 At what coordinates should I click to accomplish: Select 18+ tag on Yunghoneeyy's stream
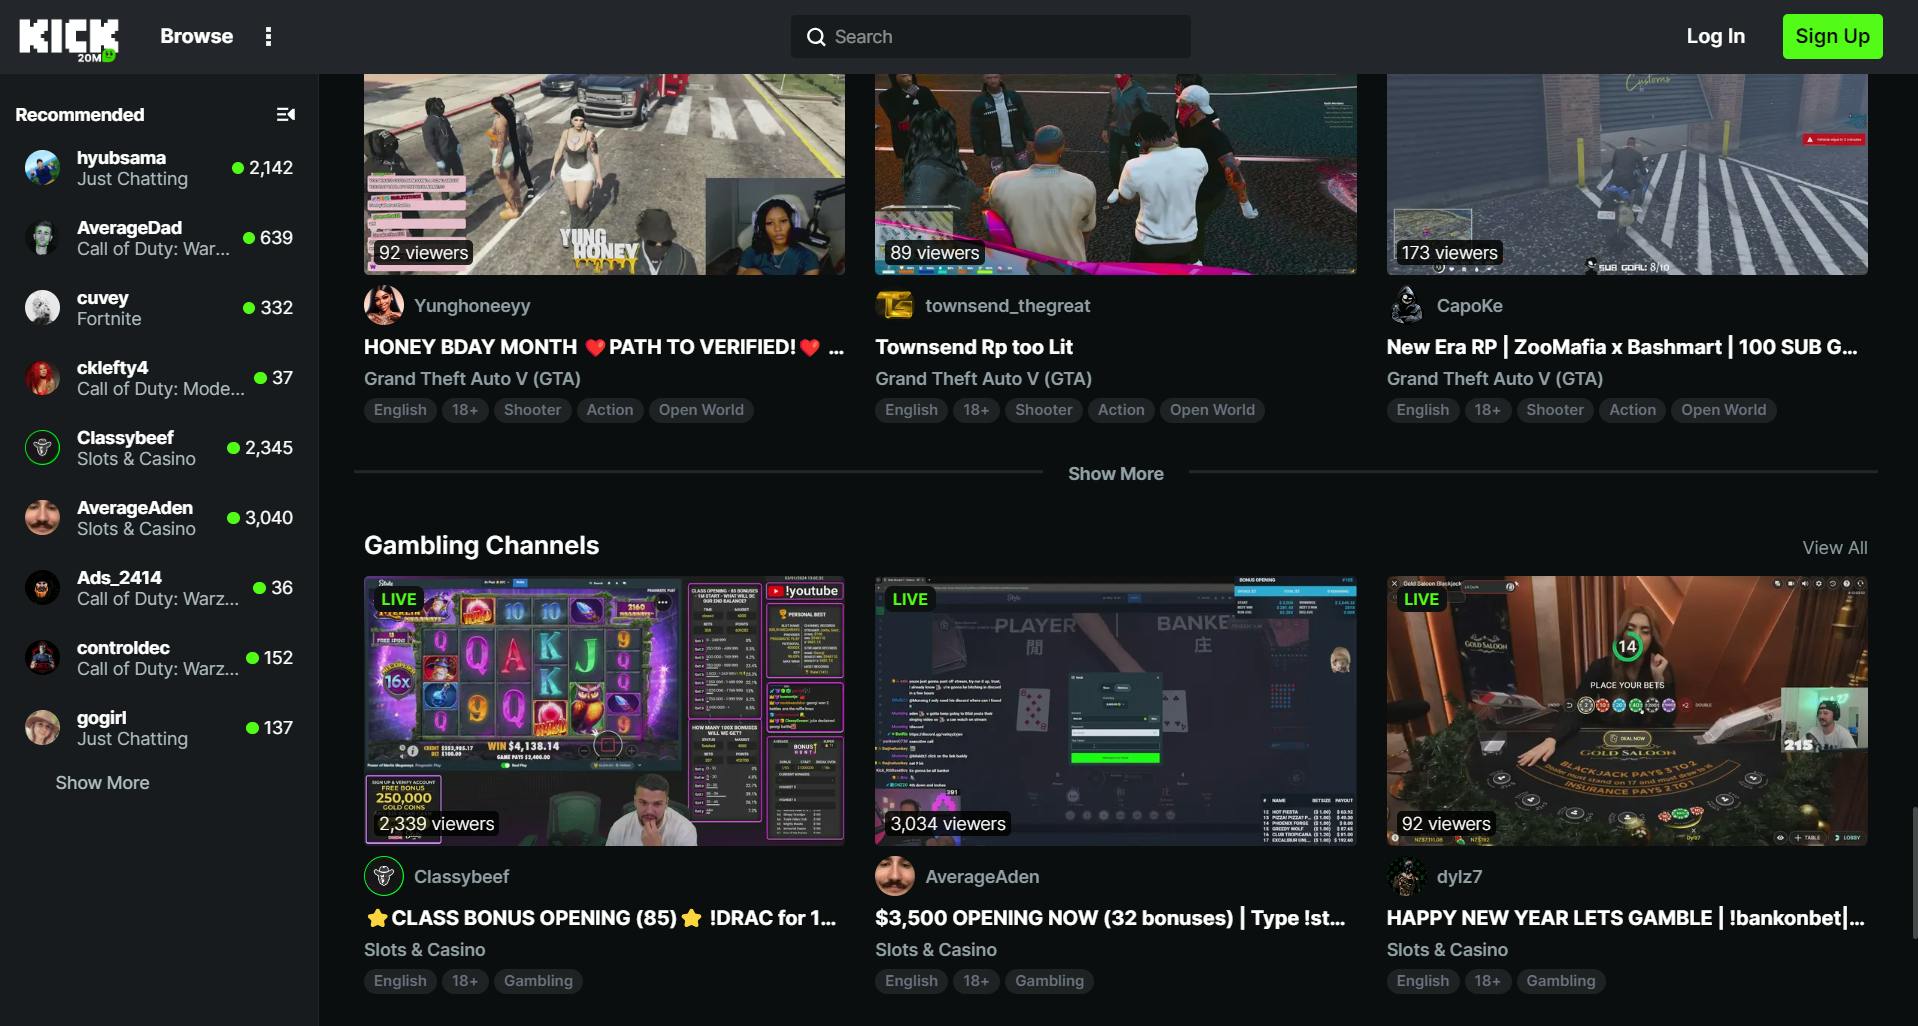coord(465,410)
